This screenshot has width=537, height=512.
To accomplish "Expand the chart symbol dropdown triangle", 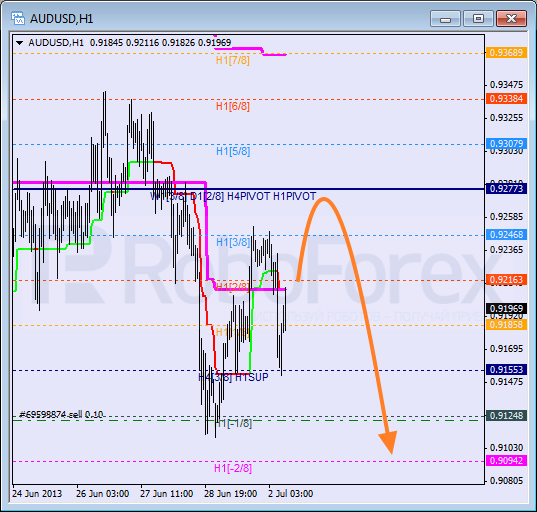I will 20,43.
